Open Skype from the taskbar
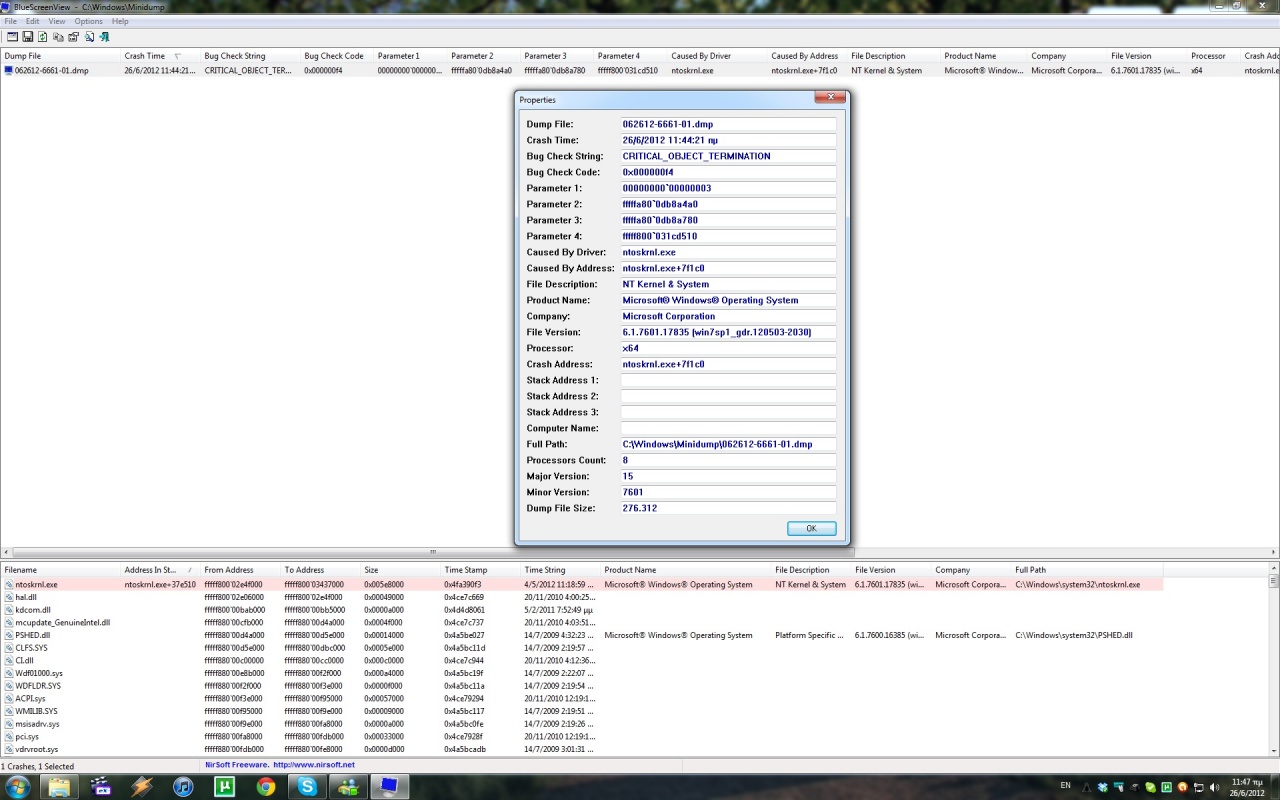Image resolution: width=1280 pixels, height=800 pixels. [306, 786]
